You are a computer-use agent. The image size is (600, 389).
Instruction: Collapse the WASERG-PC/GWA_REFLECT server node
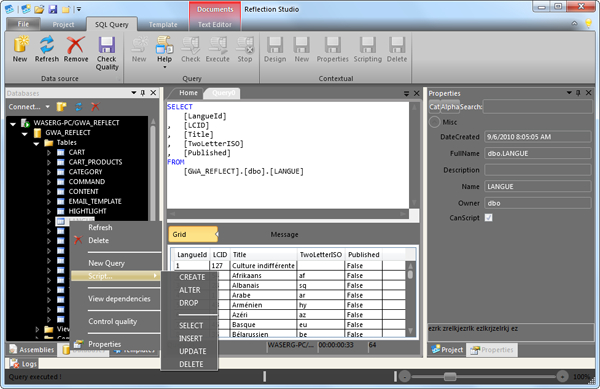pos(13,124)
